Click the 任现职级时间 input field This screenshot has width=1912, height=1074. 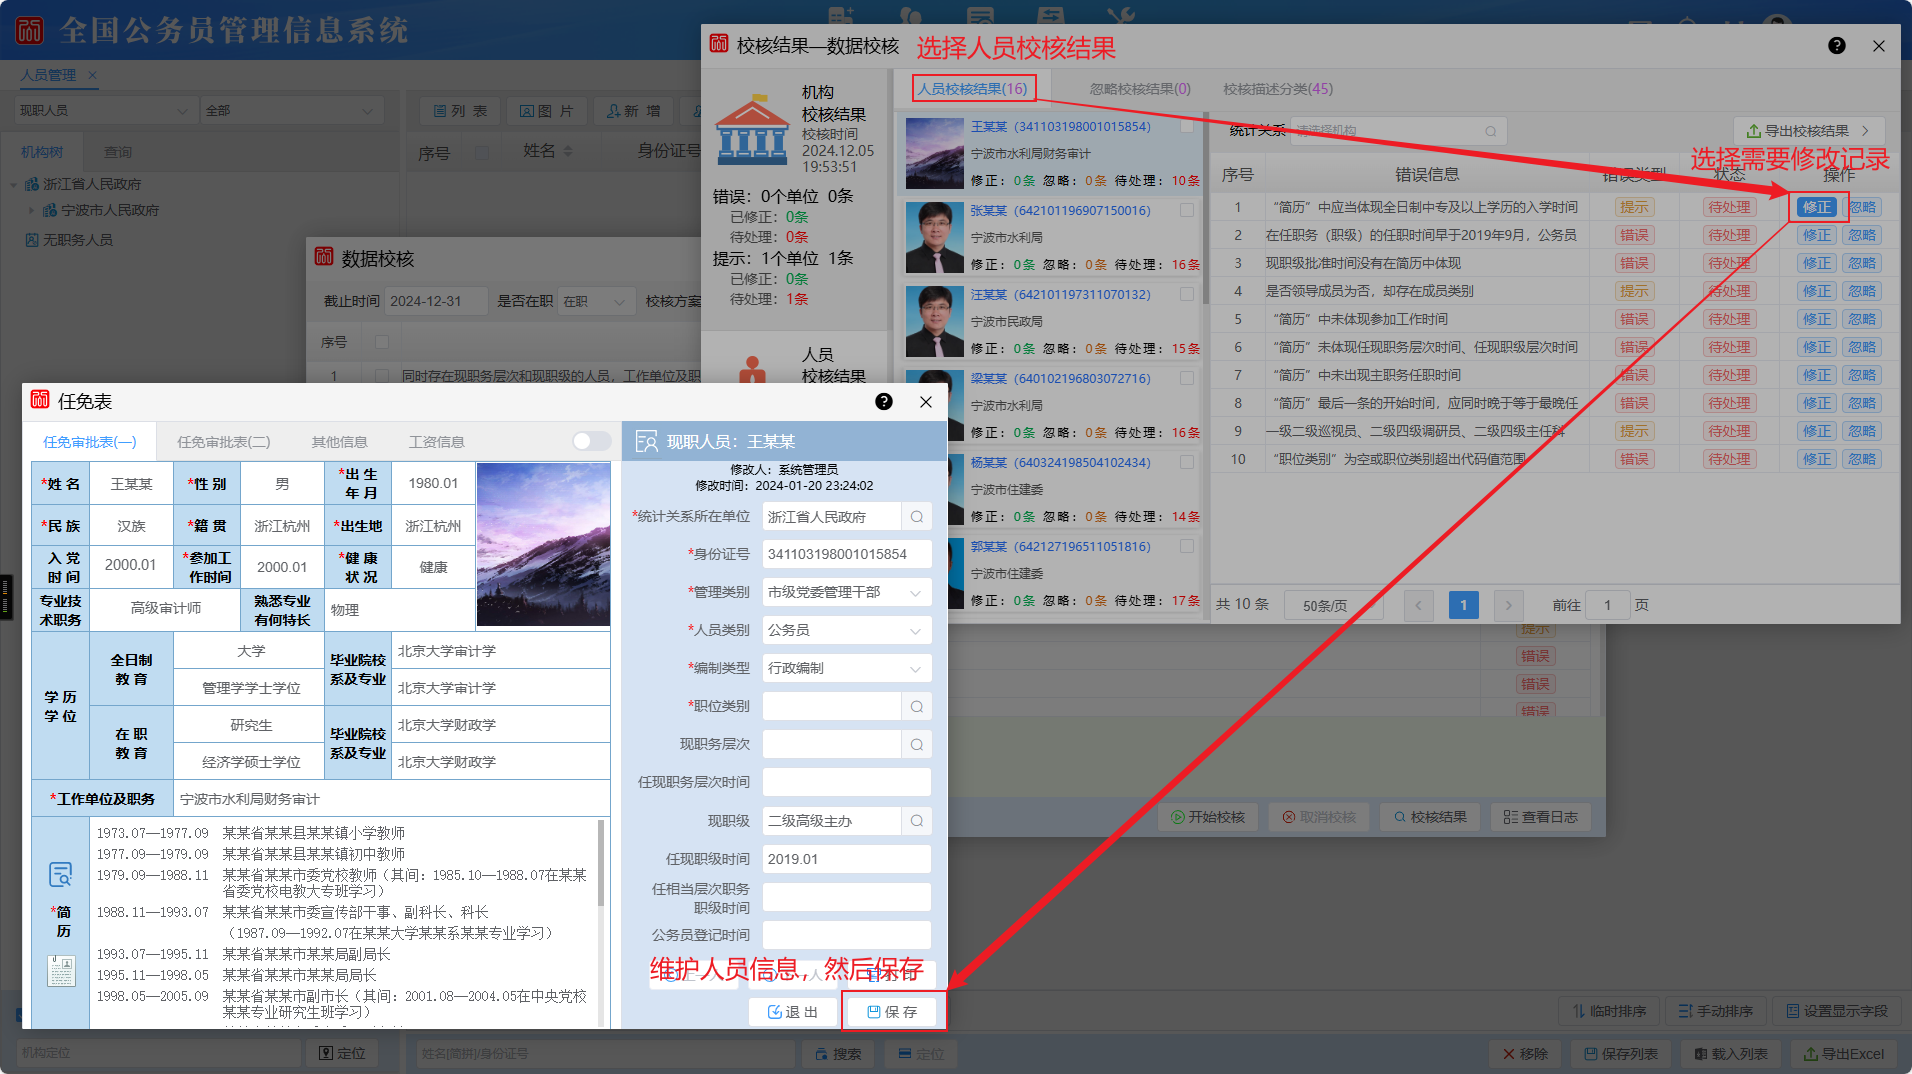[x=846, y=859]
